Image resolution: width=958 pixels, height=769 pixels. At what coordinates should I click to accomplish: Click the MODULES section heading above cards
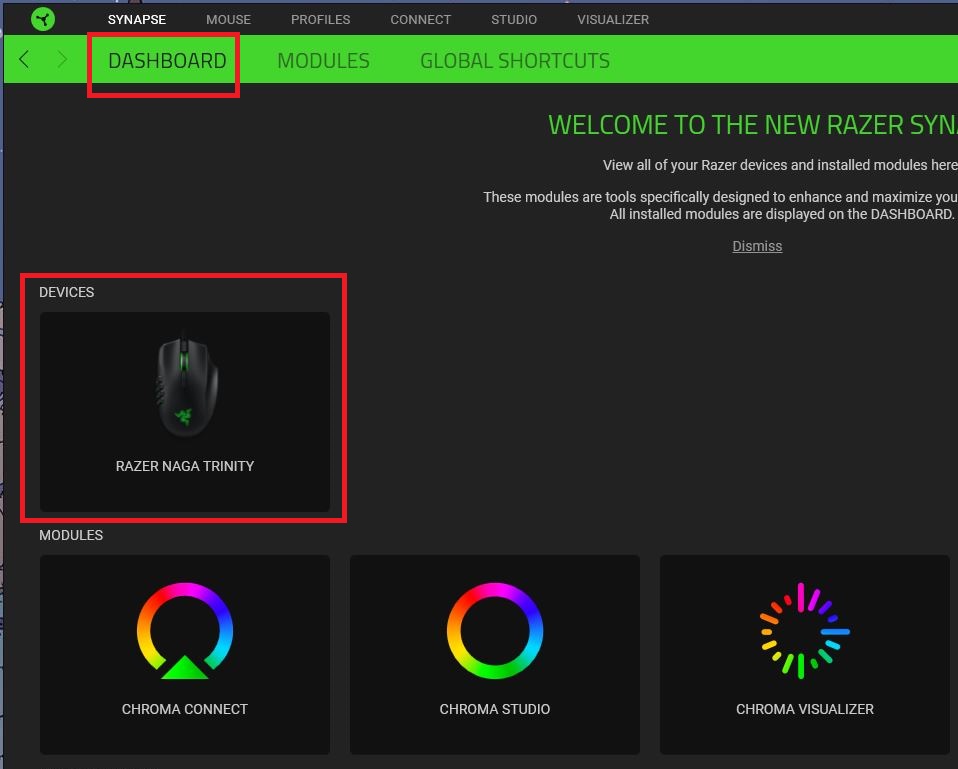coord(71,535)
